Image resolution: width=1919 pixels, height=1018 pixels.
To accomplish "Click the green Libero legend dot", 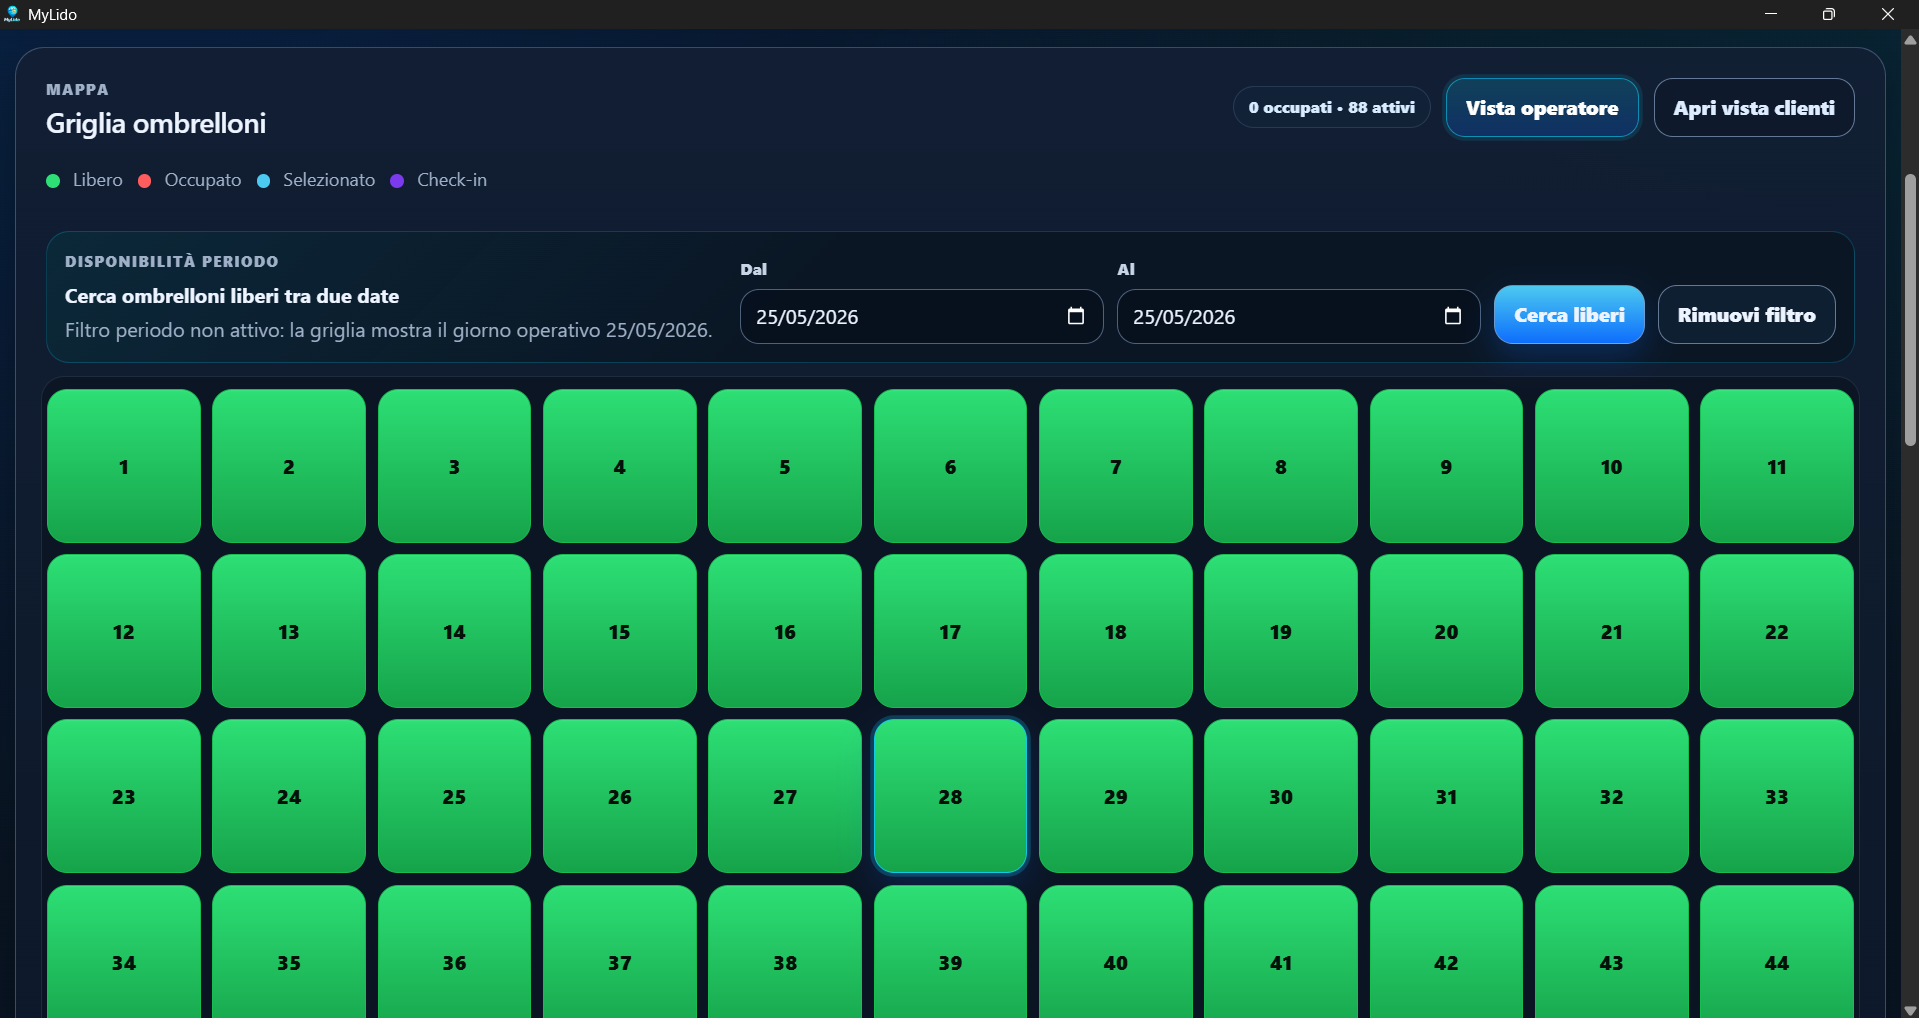I will tap(54, 181).
